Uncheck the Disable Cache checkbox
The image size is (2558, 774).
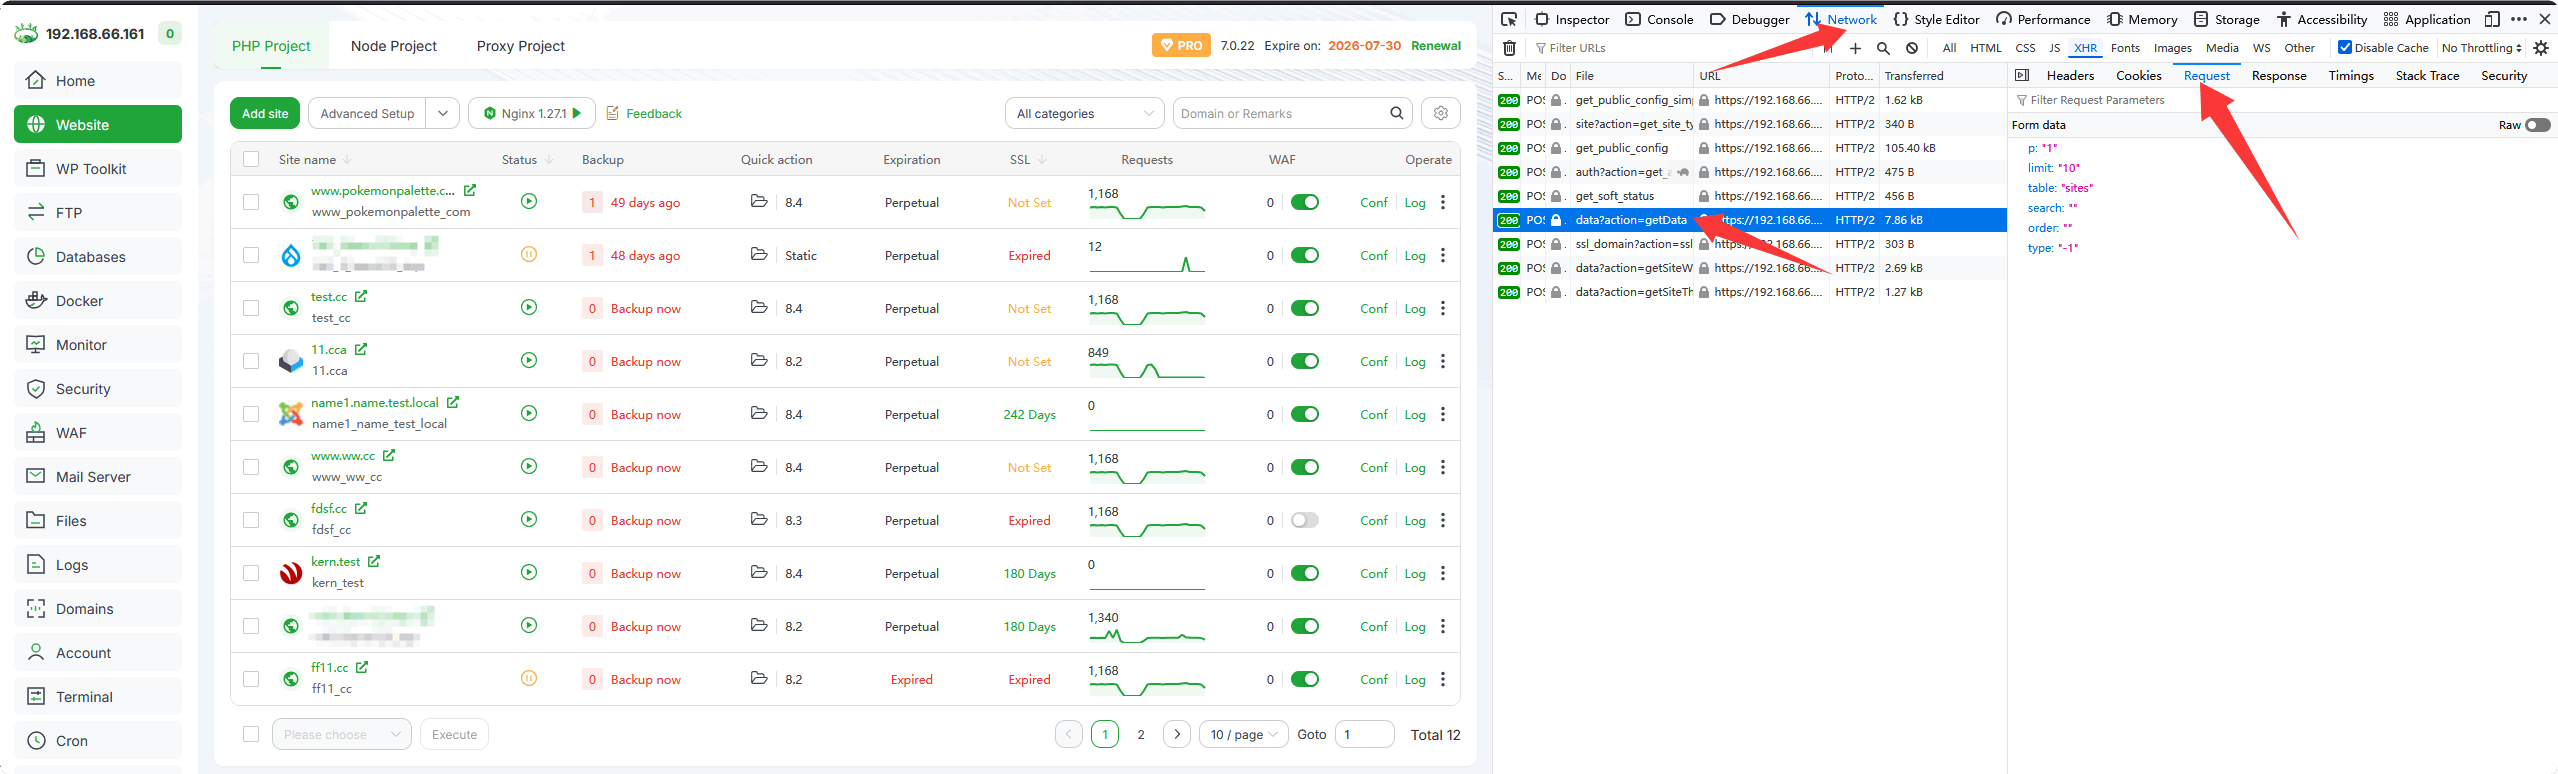pyautogui.click(x=2344, y=48)
